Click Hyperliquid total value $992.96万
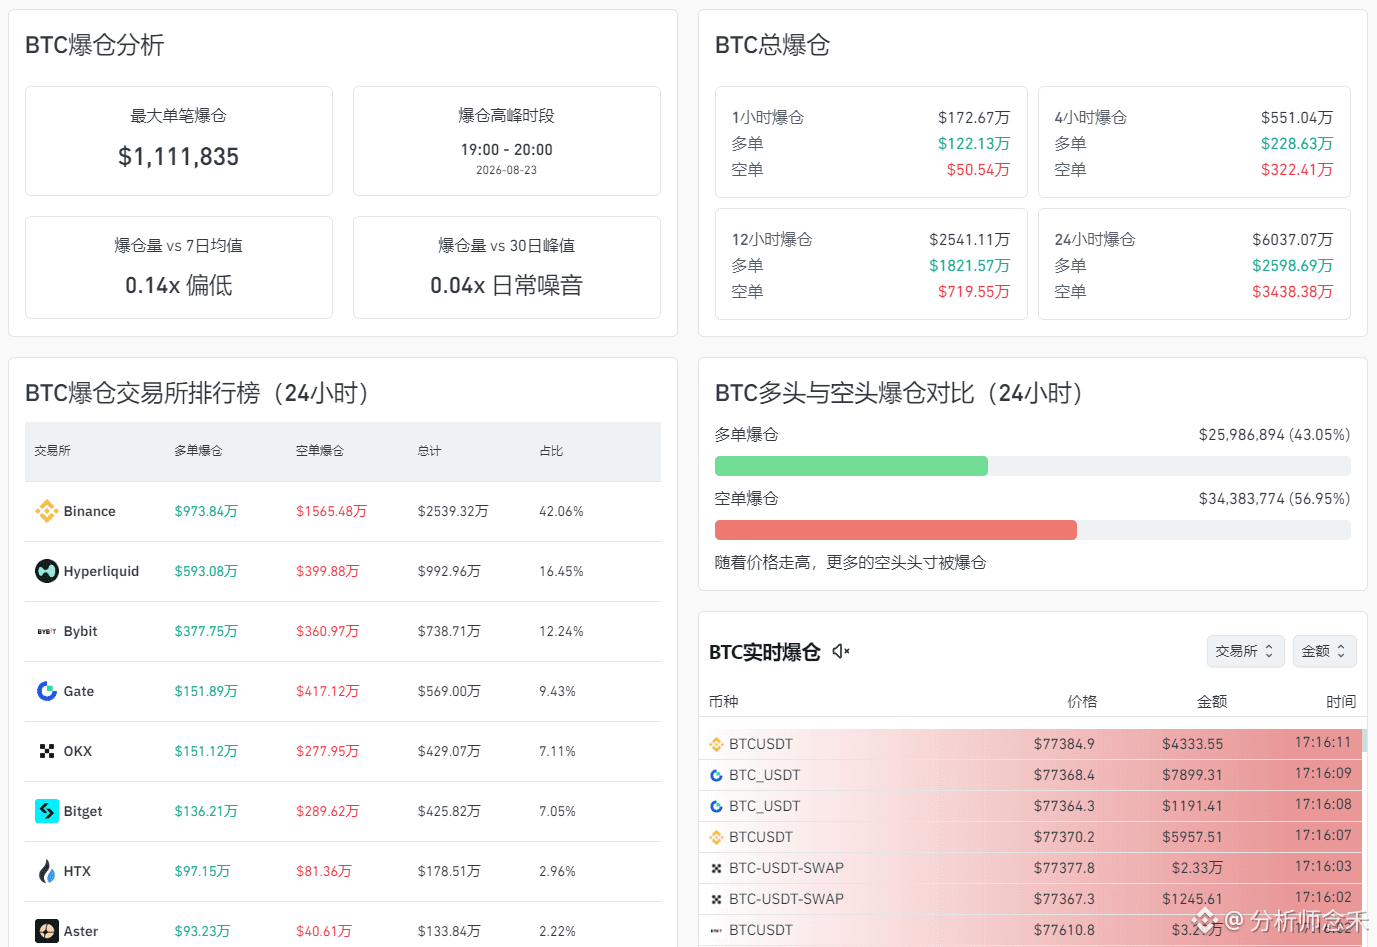 point(449,571)
